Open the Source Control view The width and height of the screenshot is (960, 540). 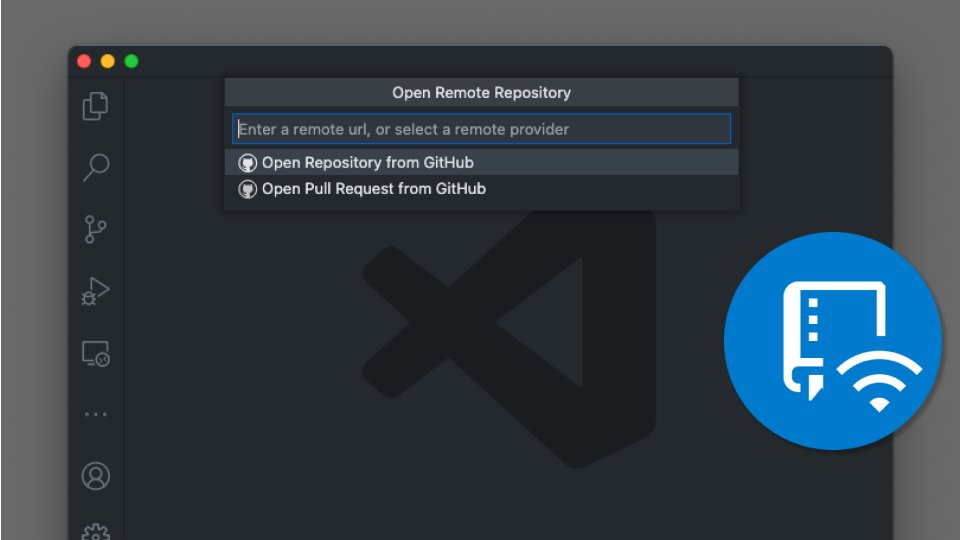pyautogui.click(x=95, y=230)
